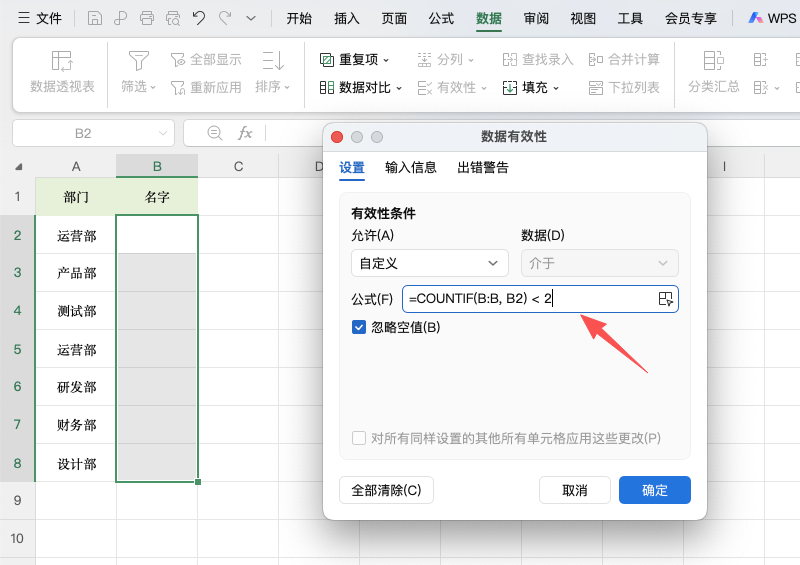
Task: Select column A header
Action: pos(76,166)
